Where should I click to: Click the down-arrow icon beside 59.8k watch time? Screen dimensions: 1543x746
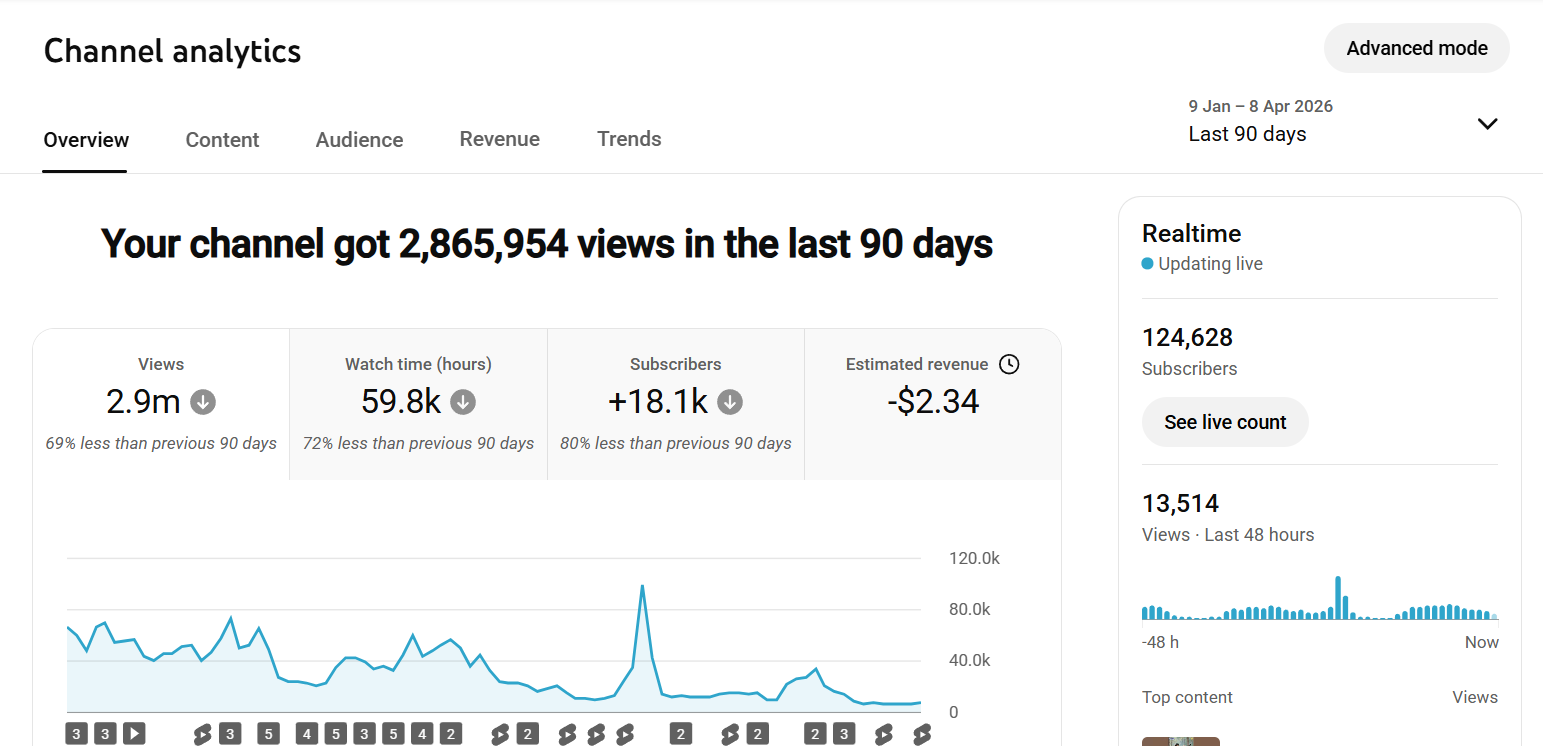coord(463,402)
